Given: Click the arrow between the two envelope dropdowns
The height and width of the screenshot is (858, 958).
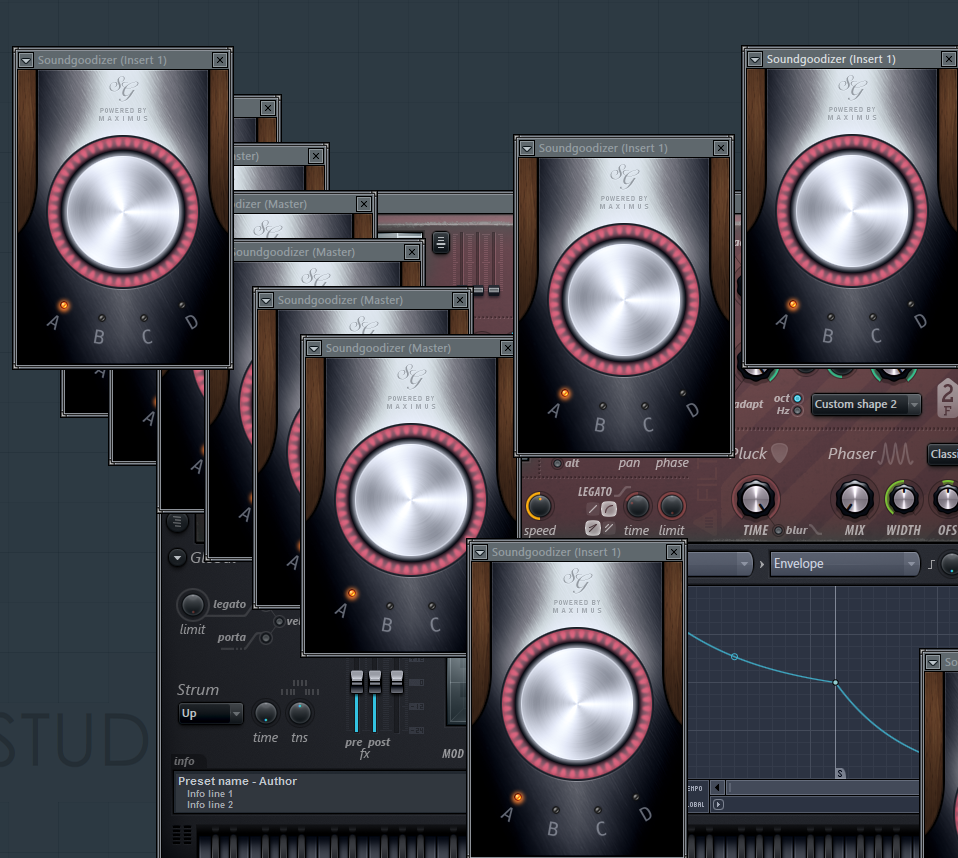Looking at the screenshot, I should (762, 565).
